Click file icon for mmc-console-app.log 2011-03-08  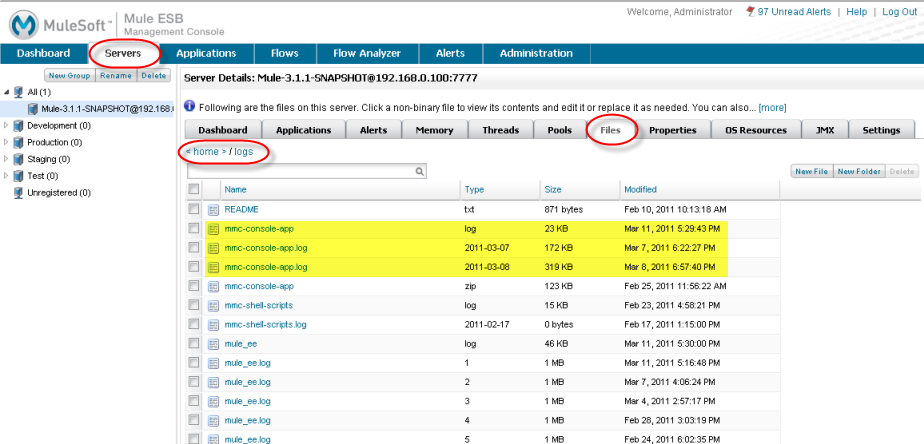(213, 267)
